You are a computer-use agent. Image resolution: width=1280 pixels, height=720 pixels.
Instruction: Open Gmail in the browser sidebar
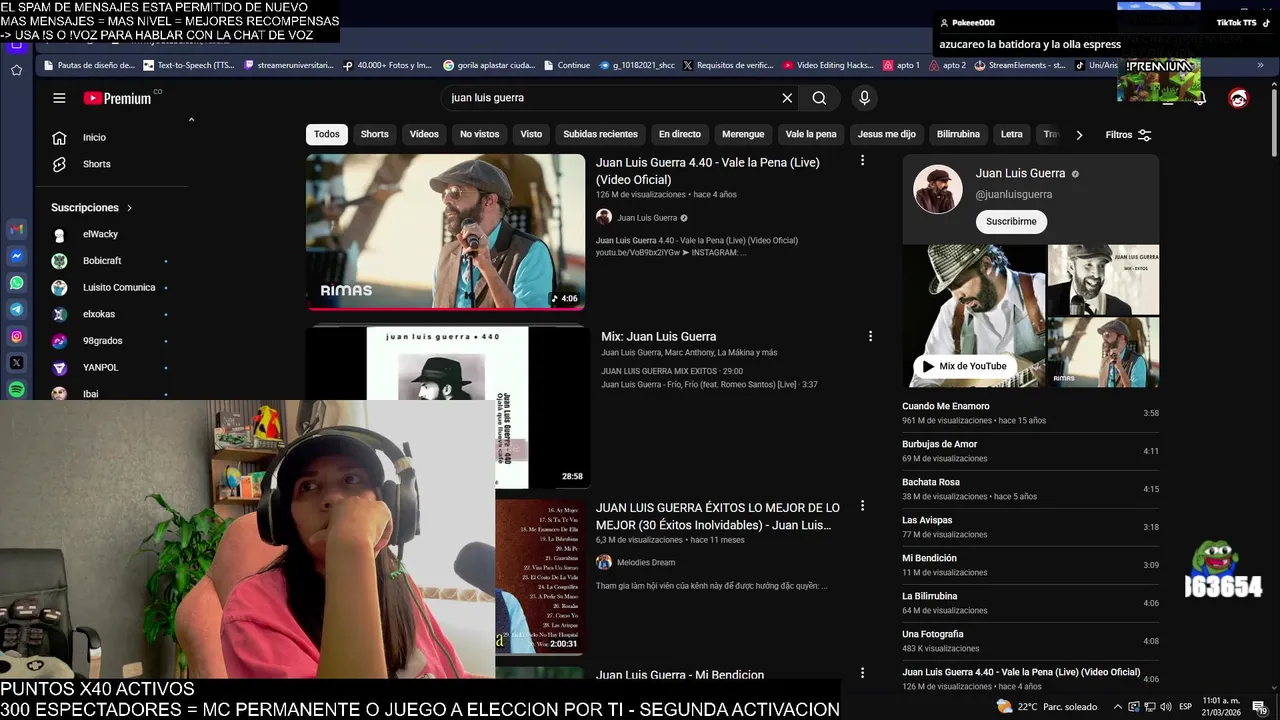tap(17, 229)
